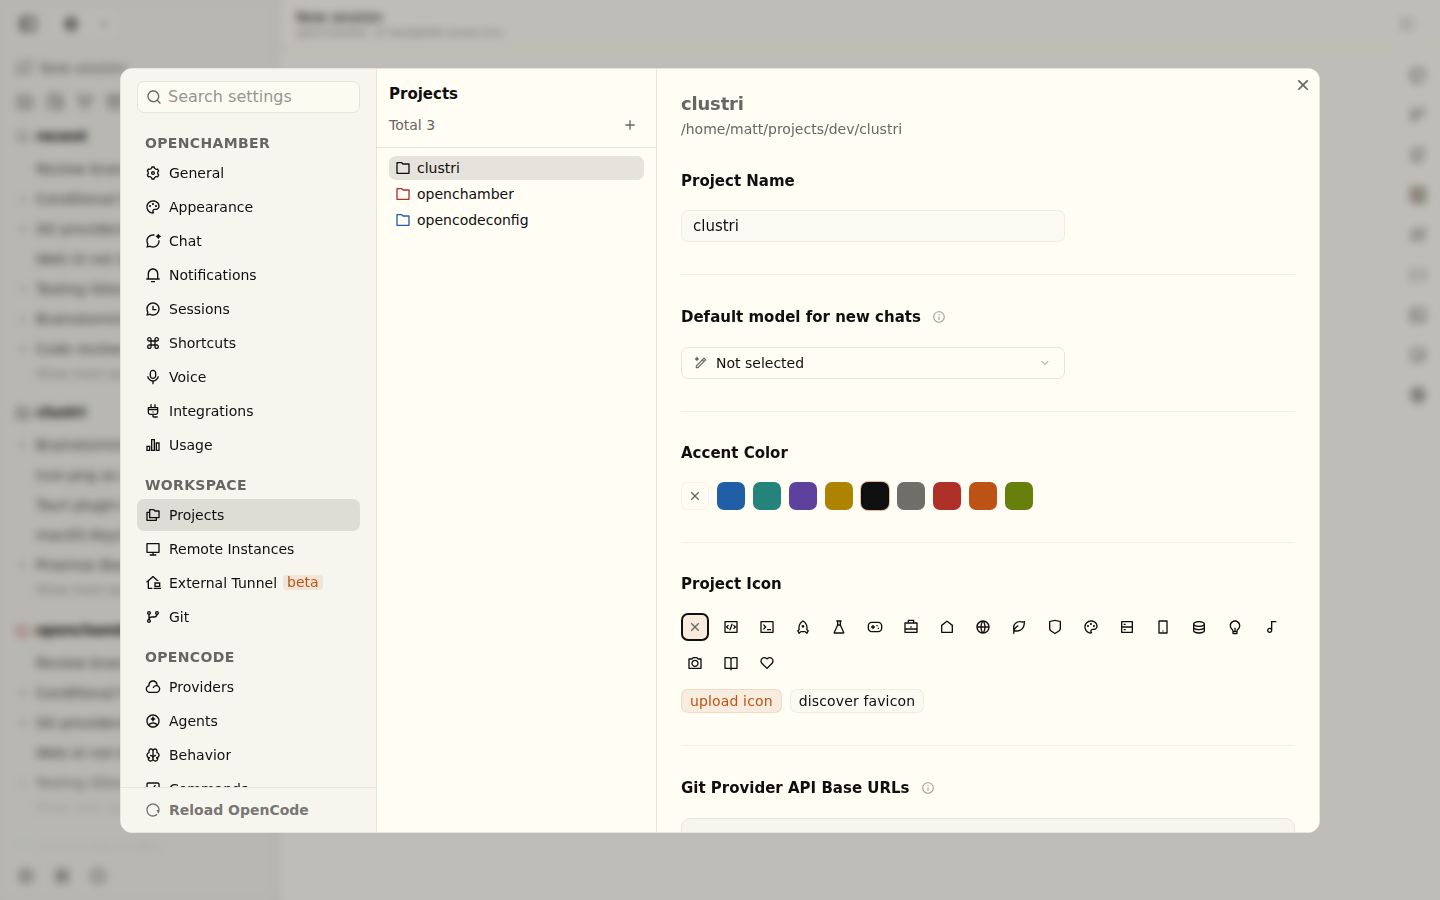Screen dimensions: 1440x900
Task: Select the shield project icon
Action: [x=1055, y=627]
